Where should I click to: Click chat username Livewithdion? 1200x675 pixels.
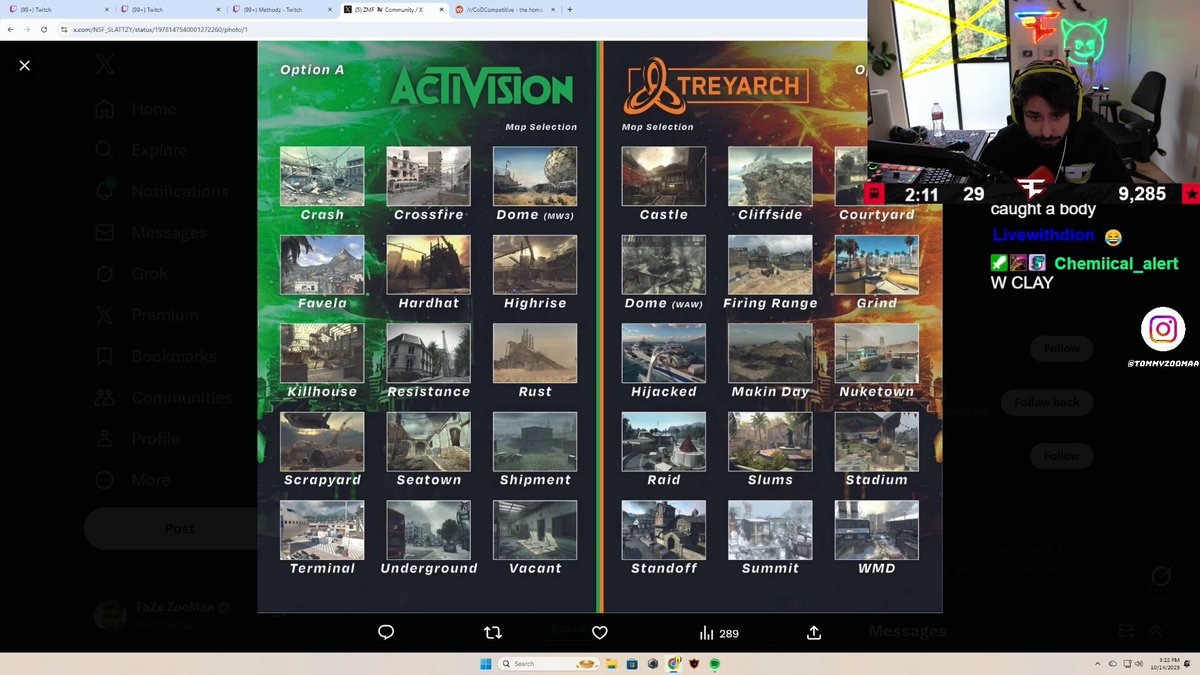tap(1045, 236)
